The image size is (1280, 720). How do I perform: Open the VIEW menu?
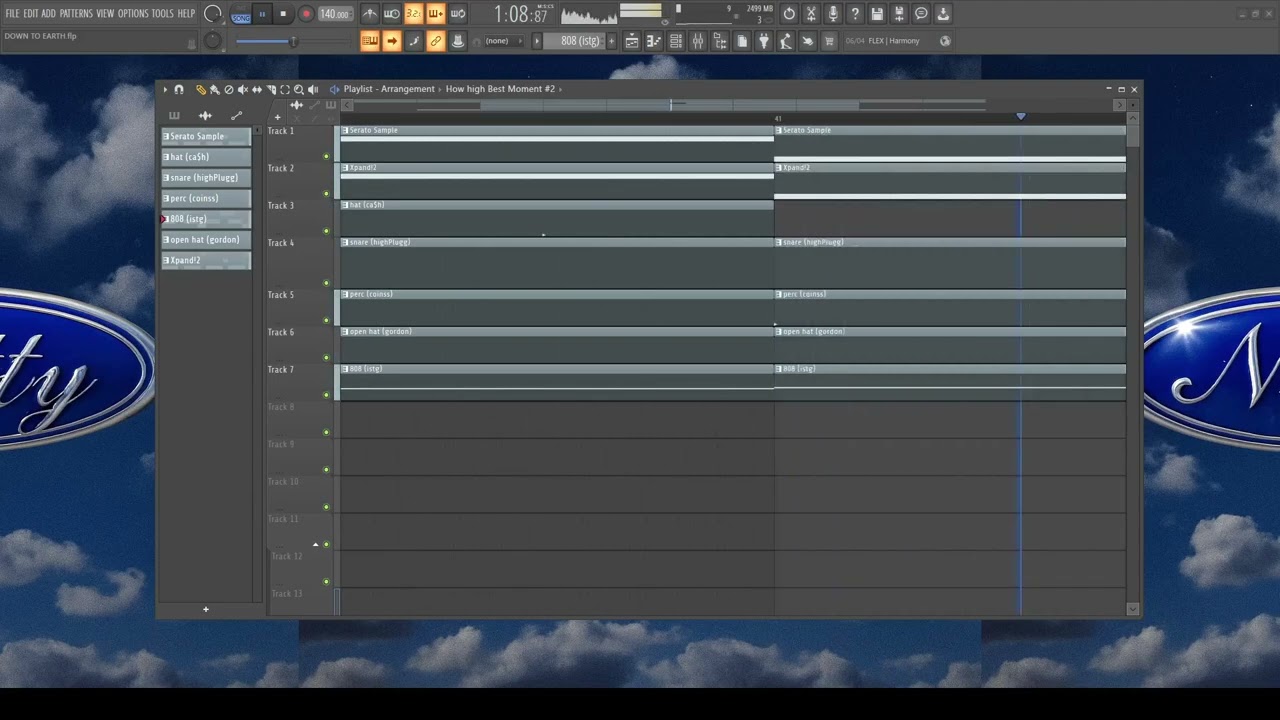pos(105,14)
